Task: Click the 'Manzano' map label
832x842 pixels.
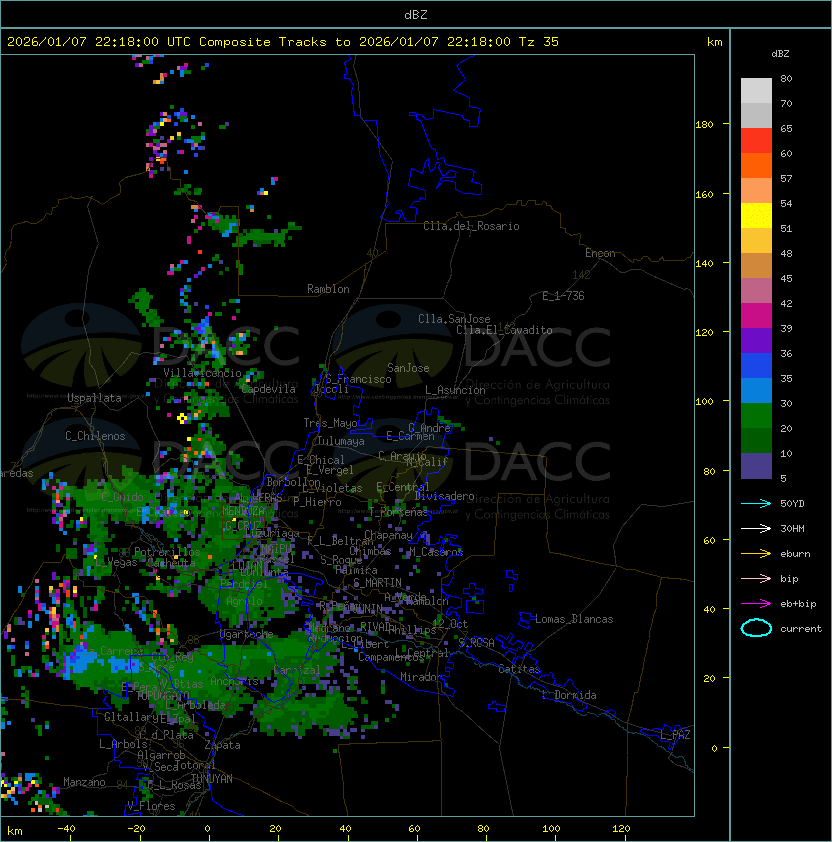Action: (84, 782)
